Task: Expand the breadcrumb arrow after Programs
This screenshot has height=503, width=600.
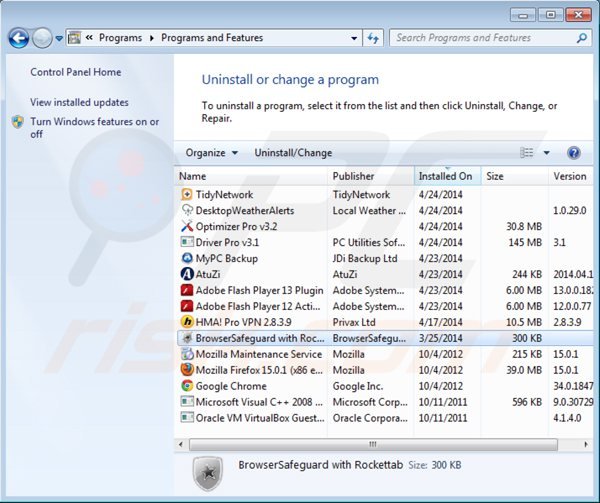Action: click(152, 38)
